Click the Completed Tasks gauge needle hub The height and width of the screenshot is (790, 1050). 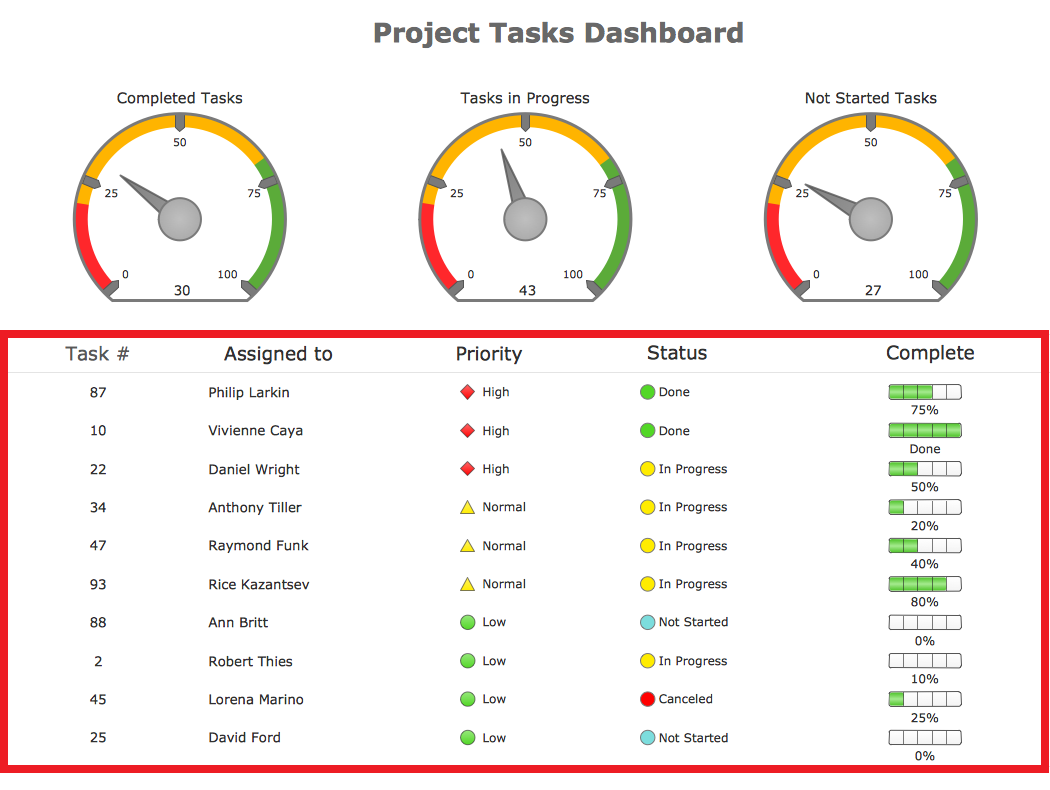tap(179, 219)
